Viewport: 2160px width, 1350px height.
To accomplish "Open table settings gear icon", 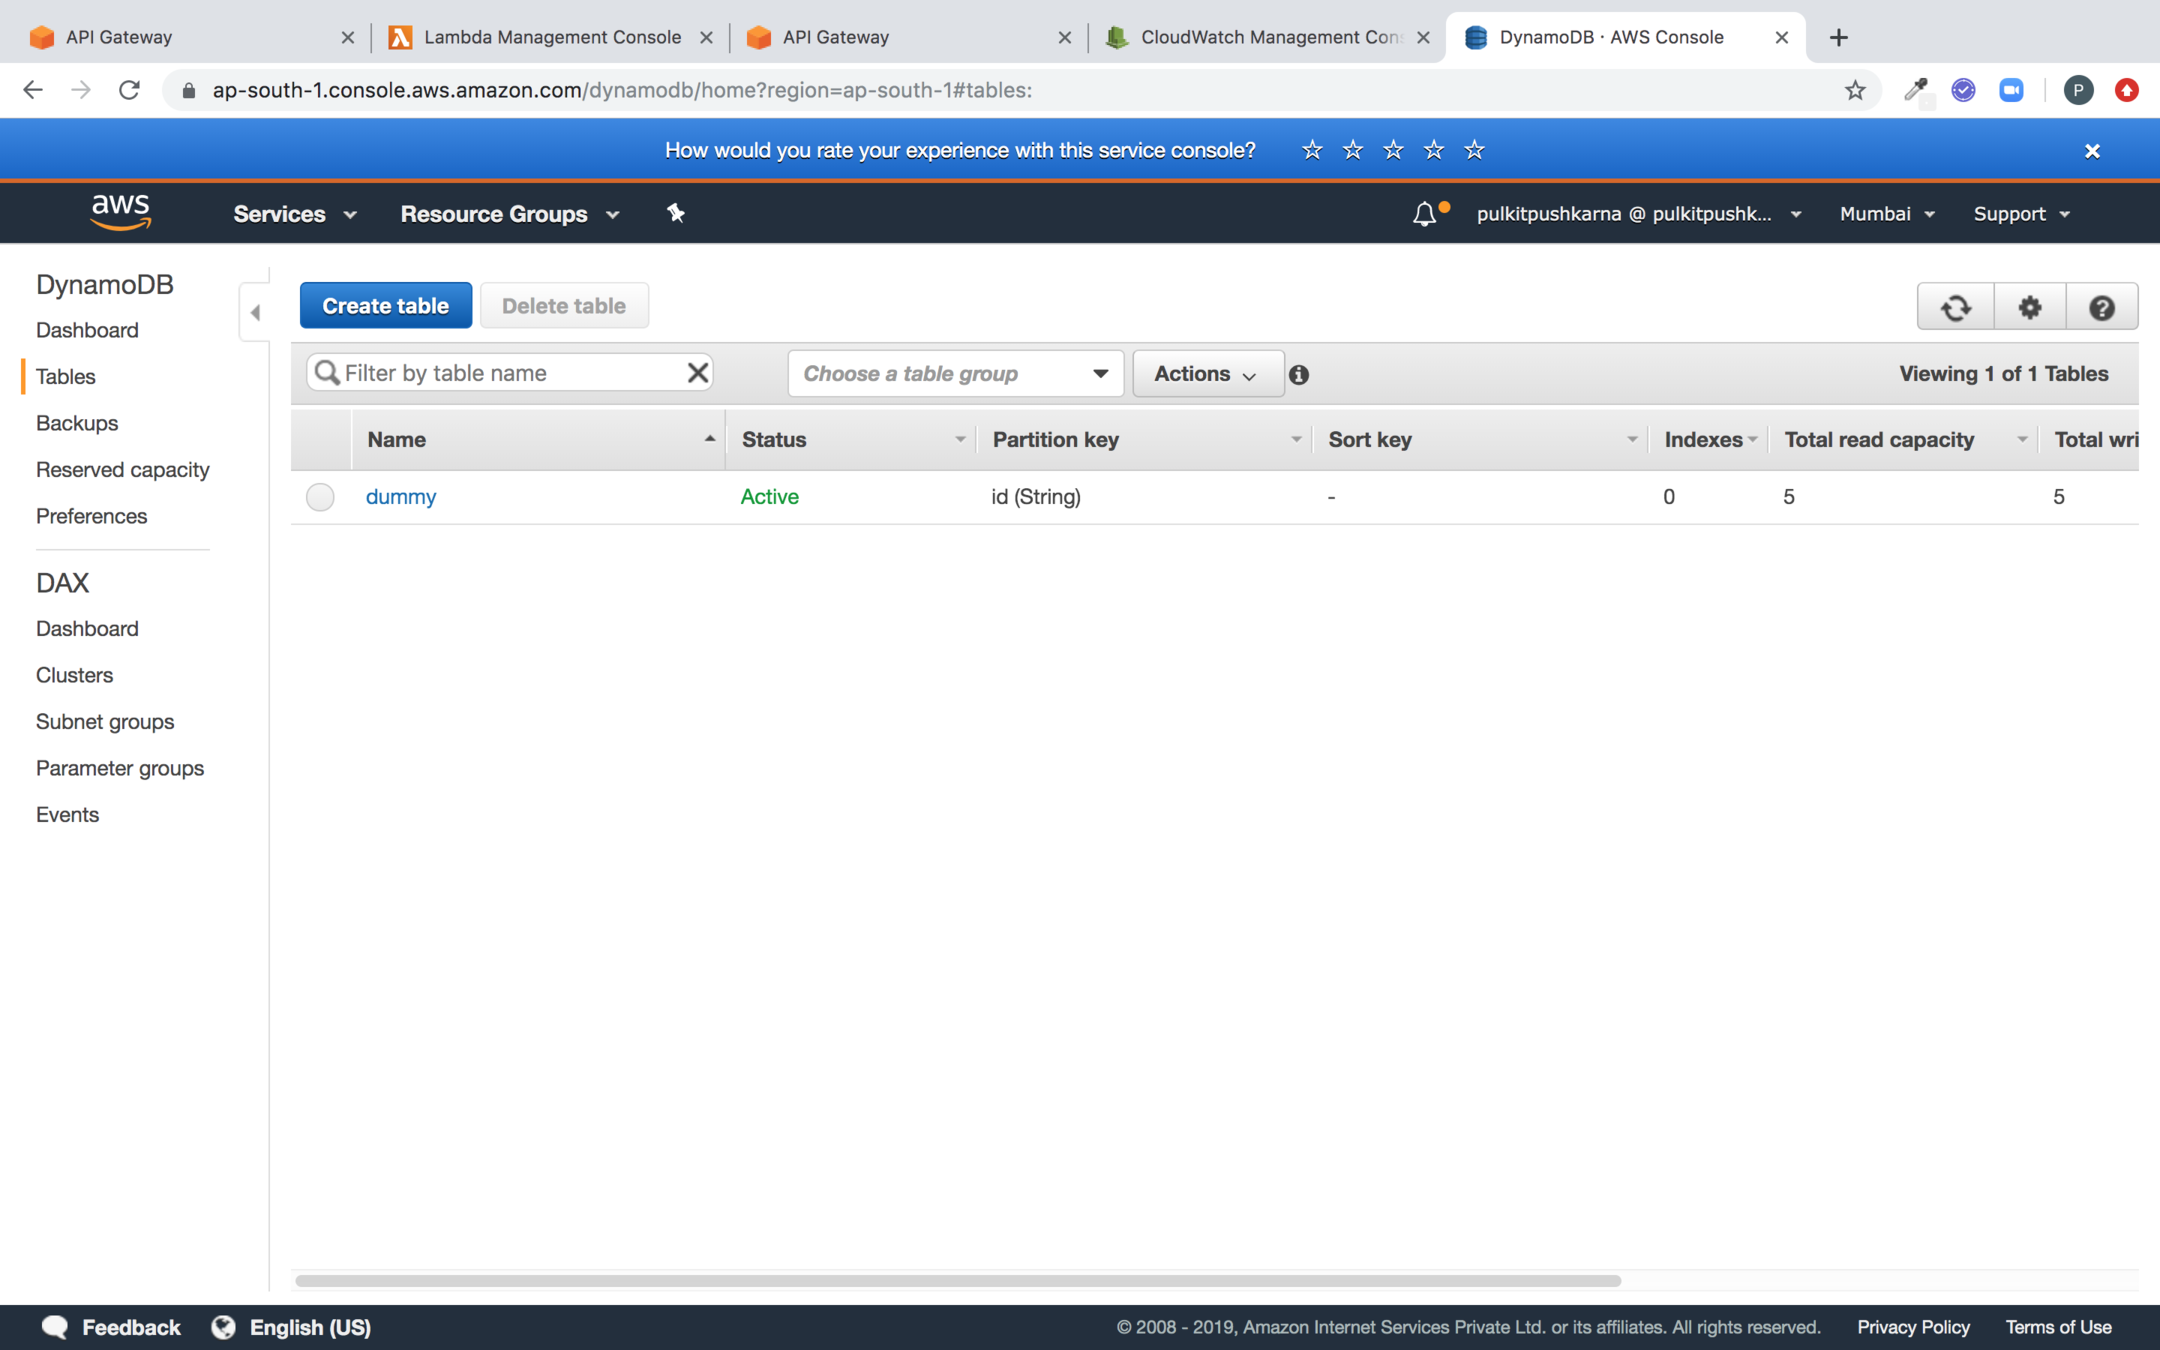I will 2029,307.
